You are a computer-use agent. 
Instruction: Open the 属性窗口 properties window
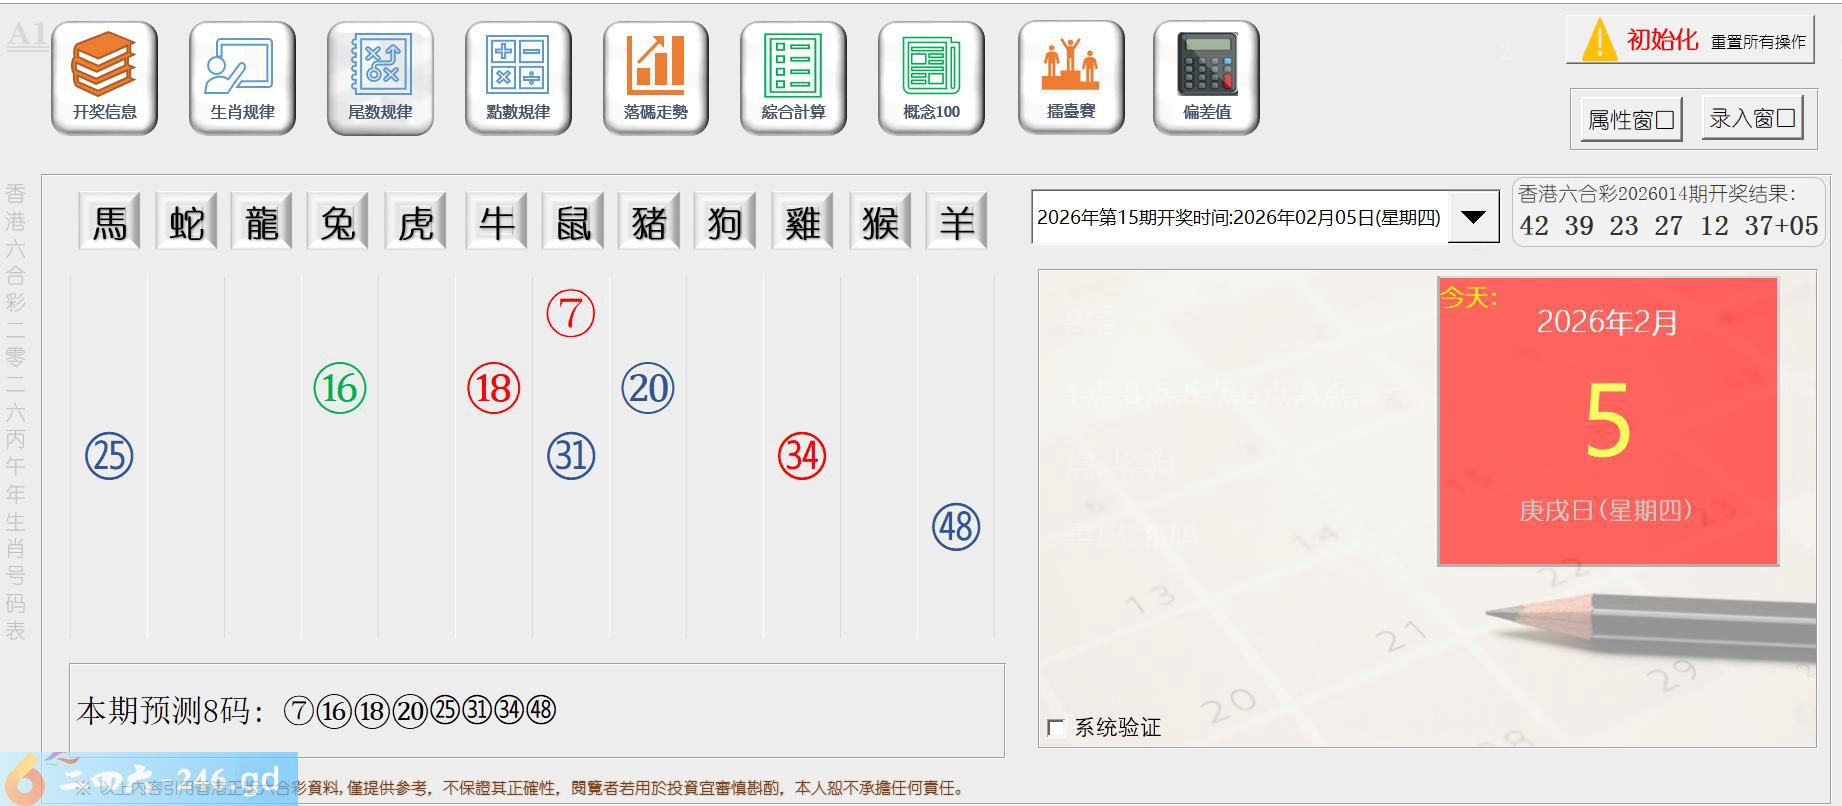pos(1630,120)
